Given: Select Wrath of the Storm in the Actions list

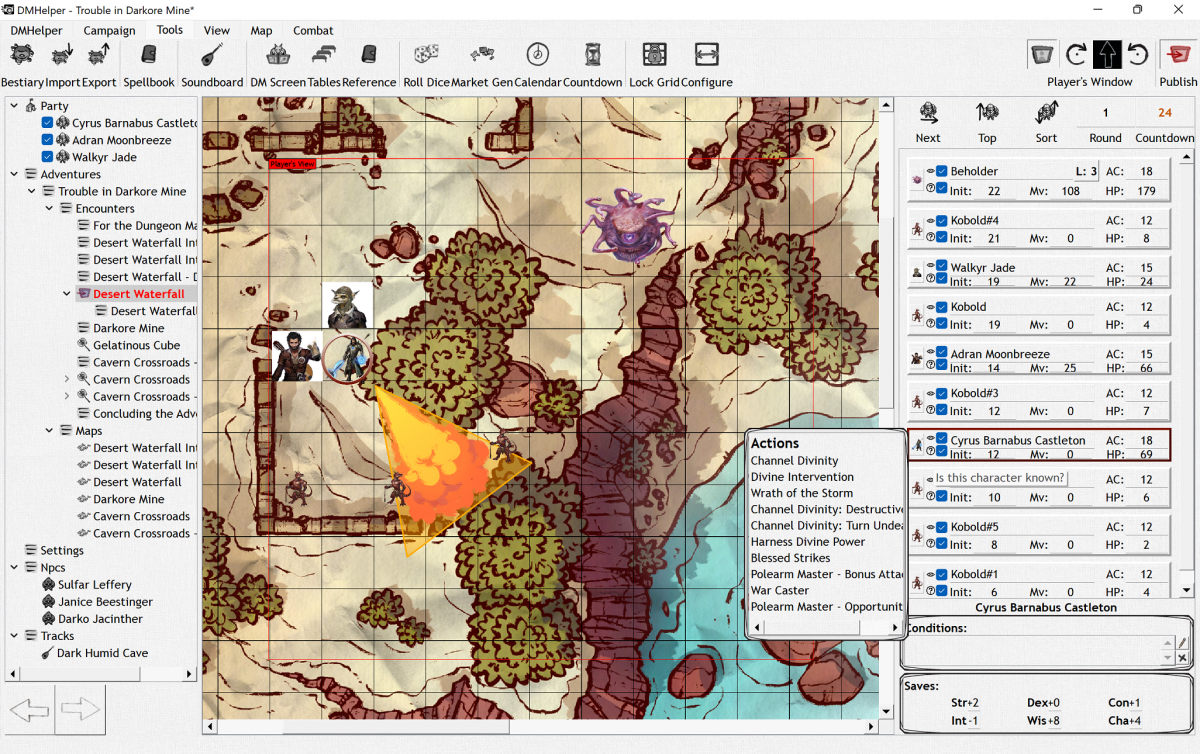Looking at the screenshot, I should click(803, 492).
